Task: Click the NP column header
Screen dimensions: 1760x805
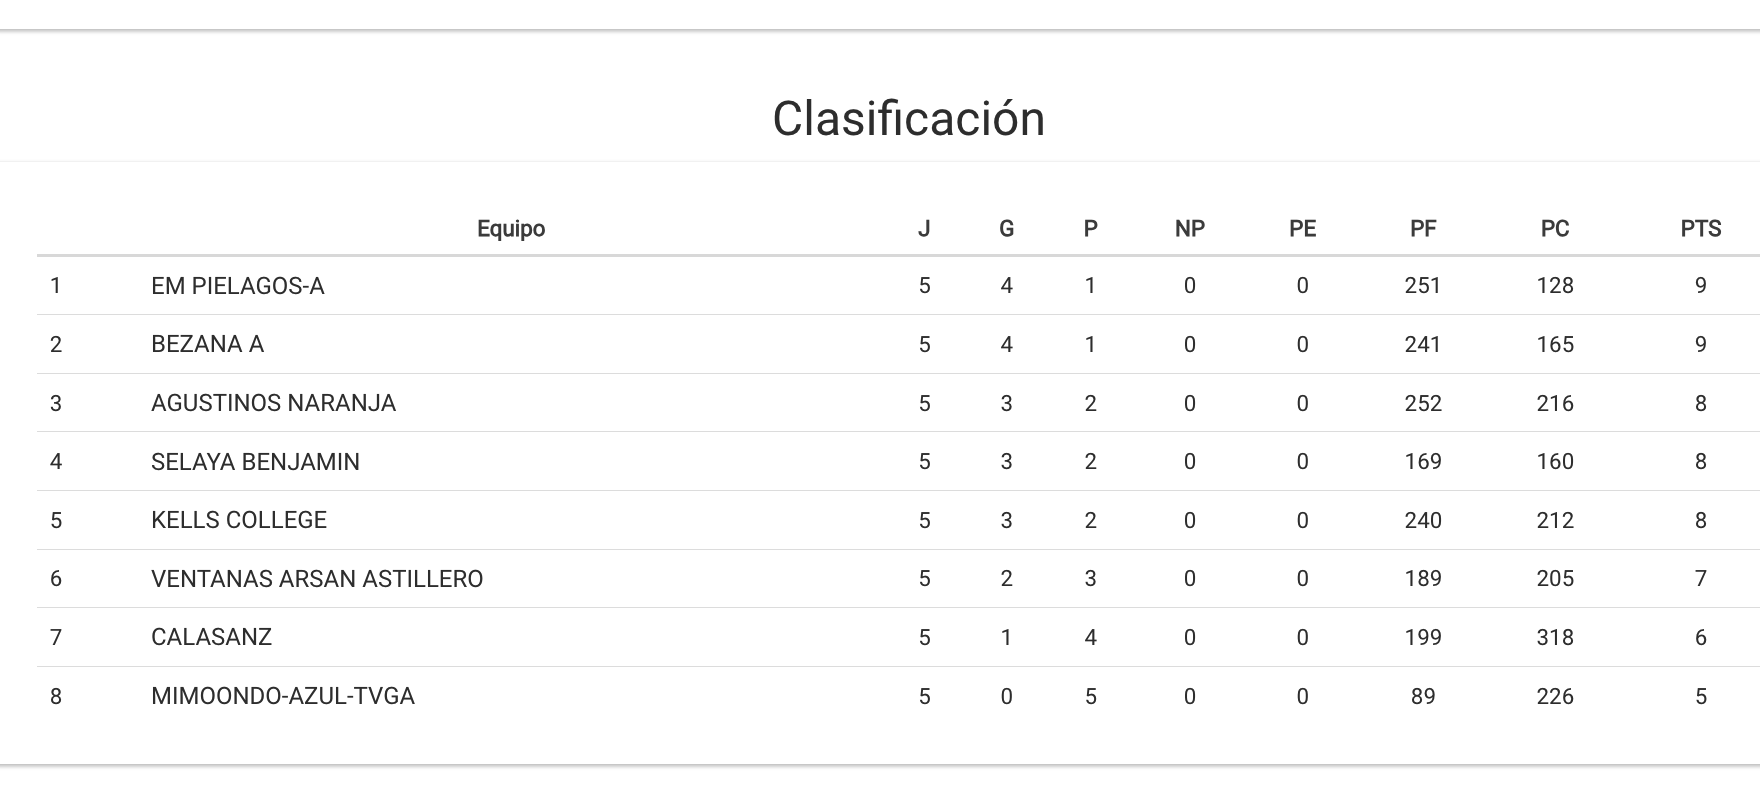Action: pyautogui.click(x=1189, y=229)
